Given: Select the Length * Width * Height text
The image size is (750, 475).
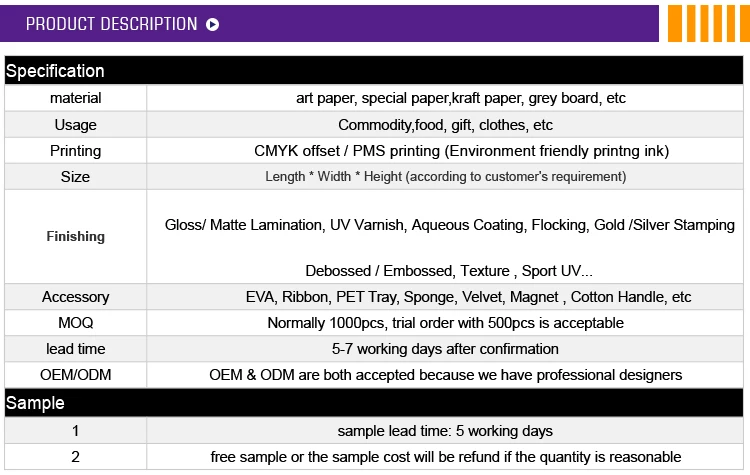Looking at the screenshot, I should (445, 177).
